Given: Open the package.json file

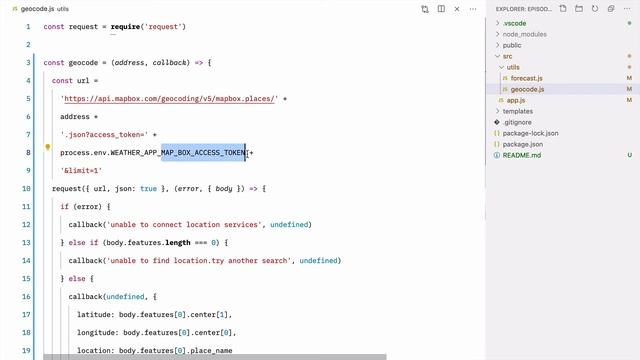Looking at the screenshot, I should [523, 144].
